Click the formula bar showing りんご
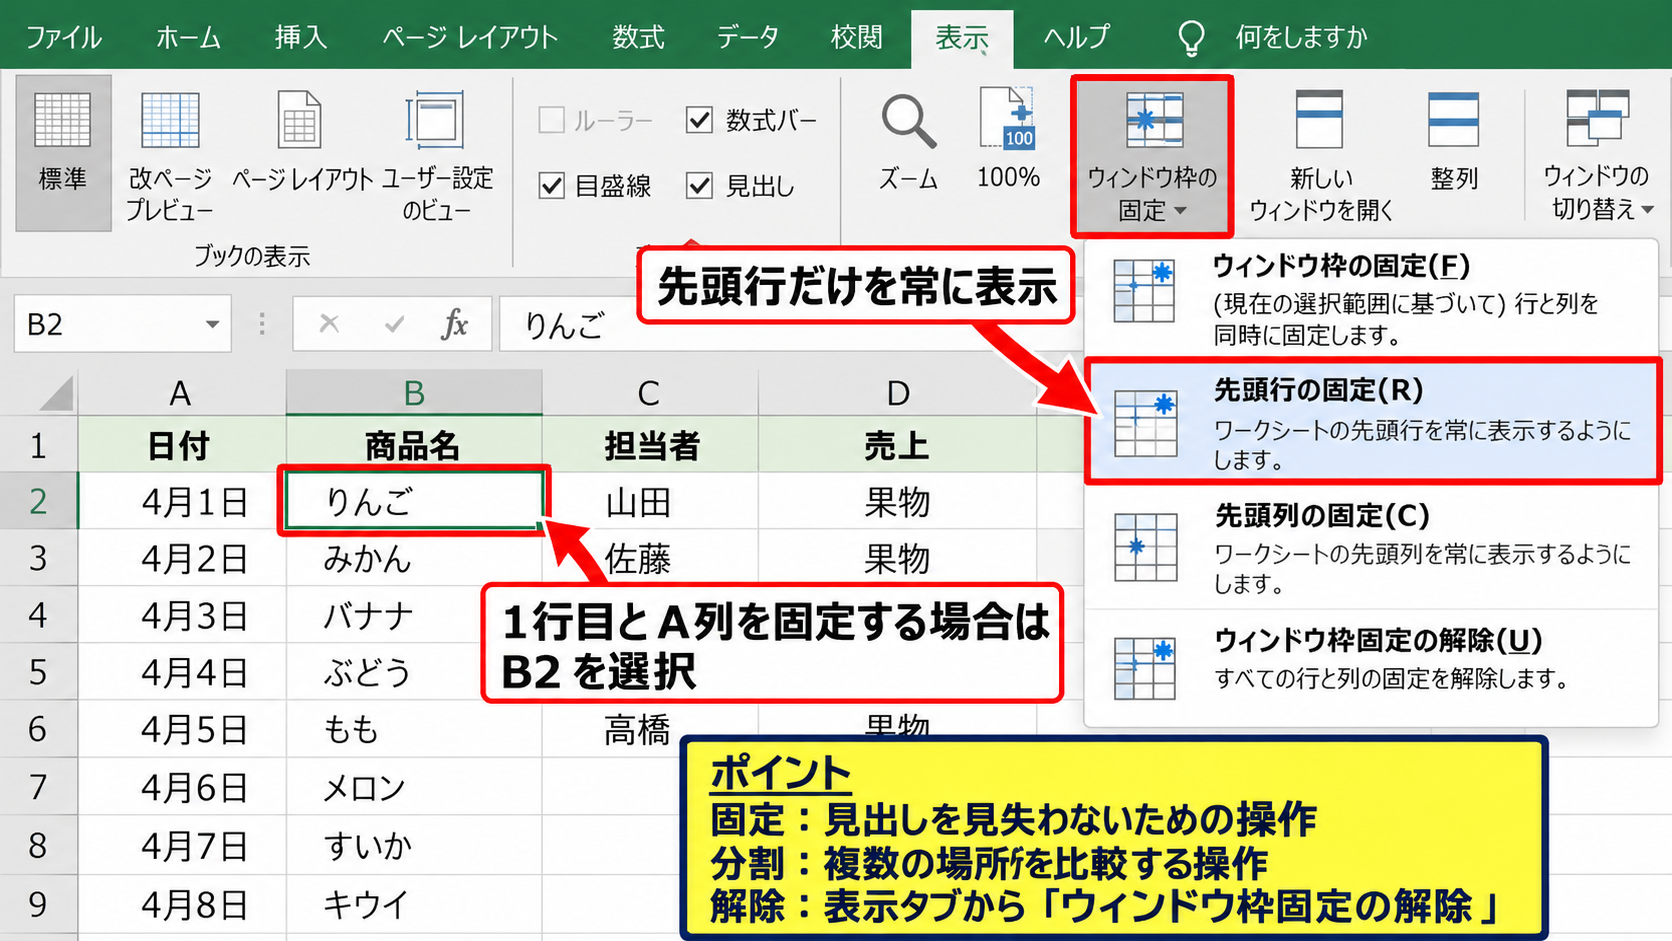 [790, 324]
